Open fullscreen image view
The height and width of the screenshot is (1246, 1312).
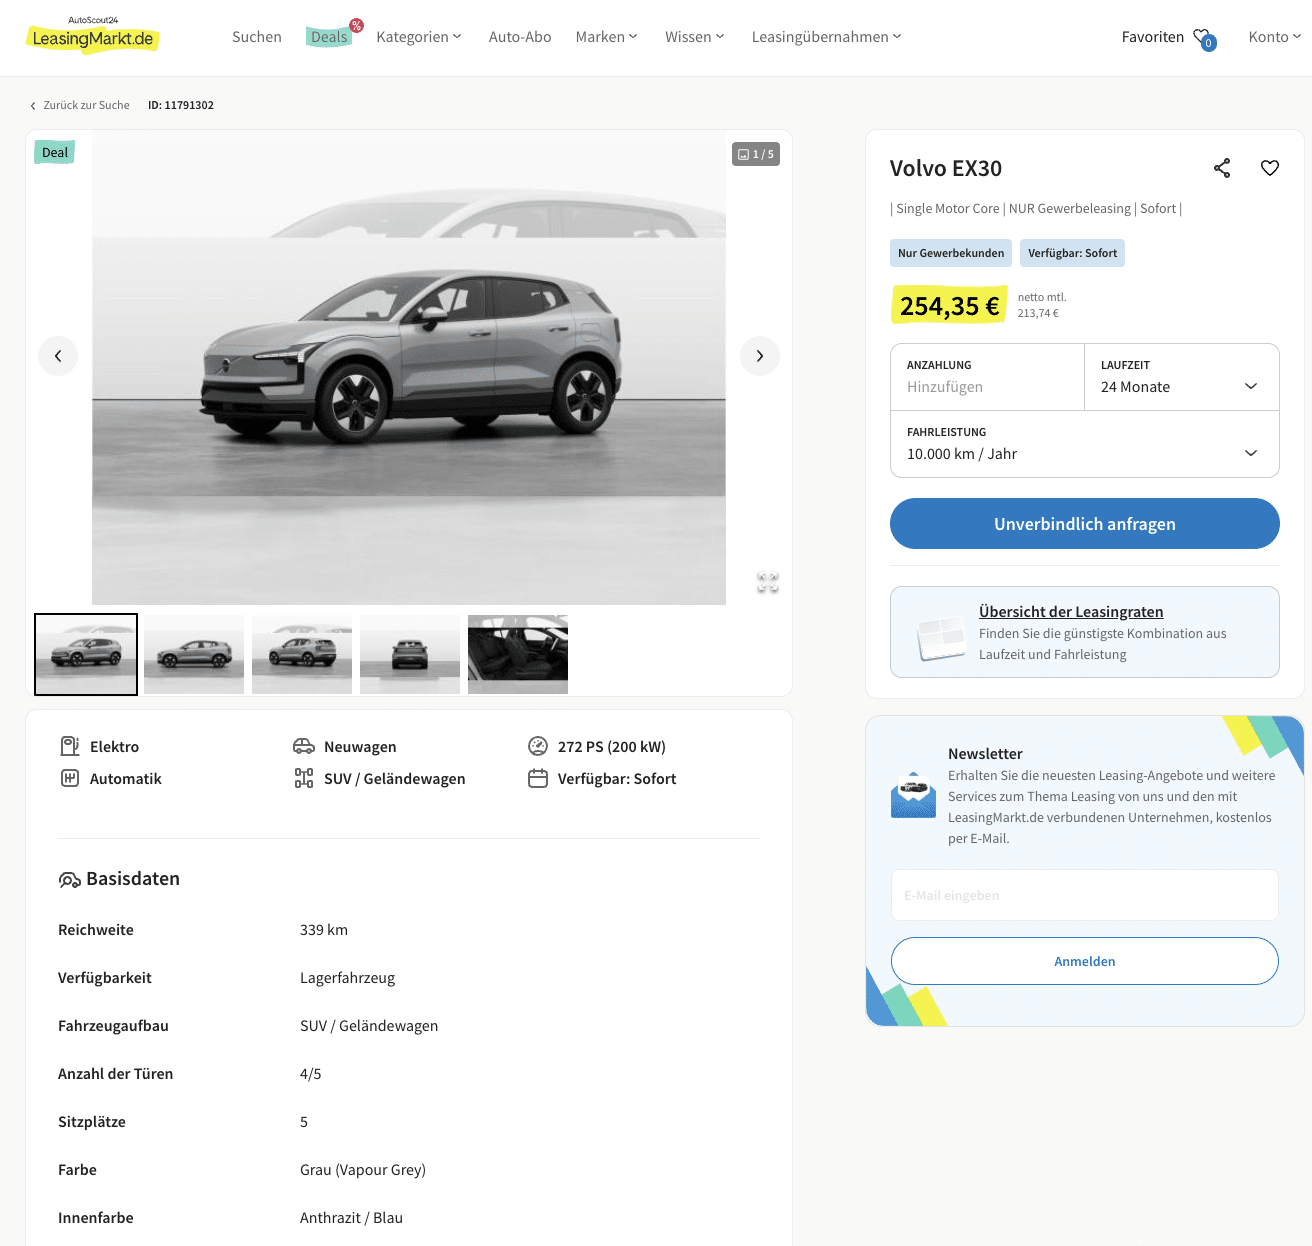tap(768, 583)
